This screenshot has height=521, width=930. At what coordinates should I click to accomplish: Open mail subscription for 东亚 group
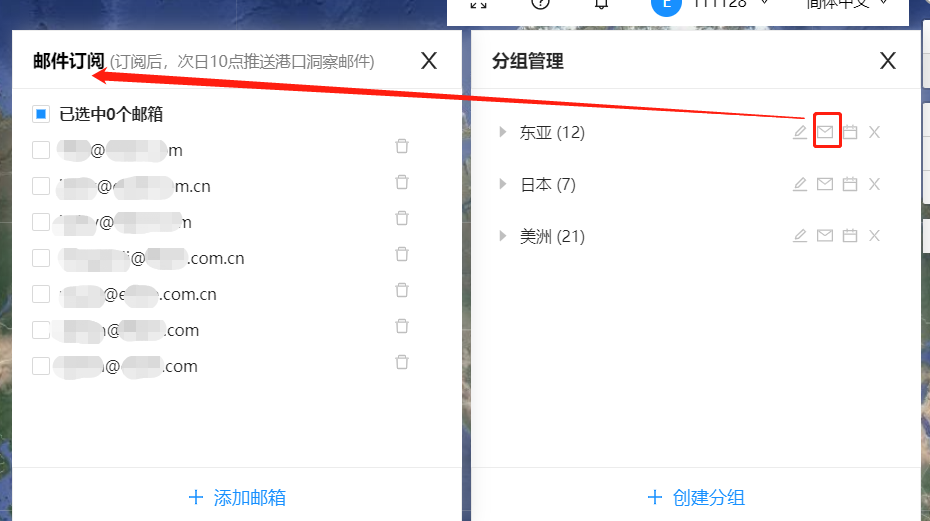coord(825,132)
